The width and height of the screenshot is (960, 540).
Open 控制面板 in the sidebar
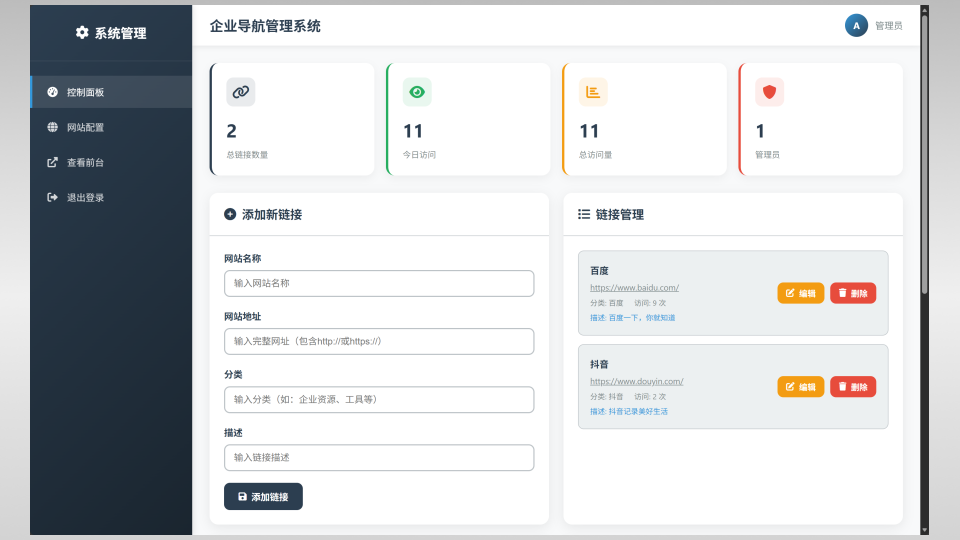pyautogui.click(x=85, y=92)
